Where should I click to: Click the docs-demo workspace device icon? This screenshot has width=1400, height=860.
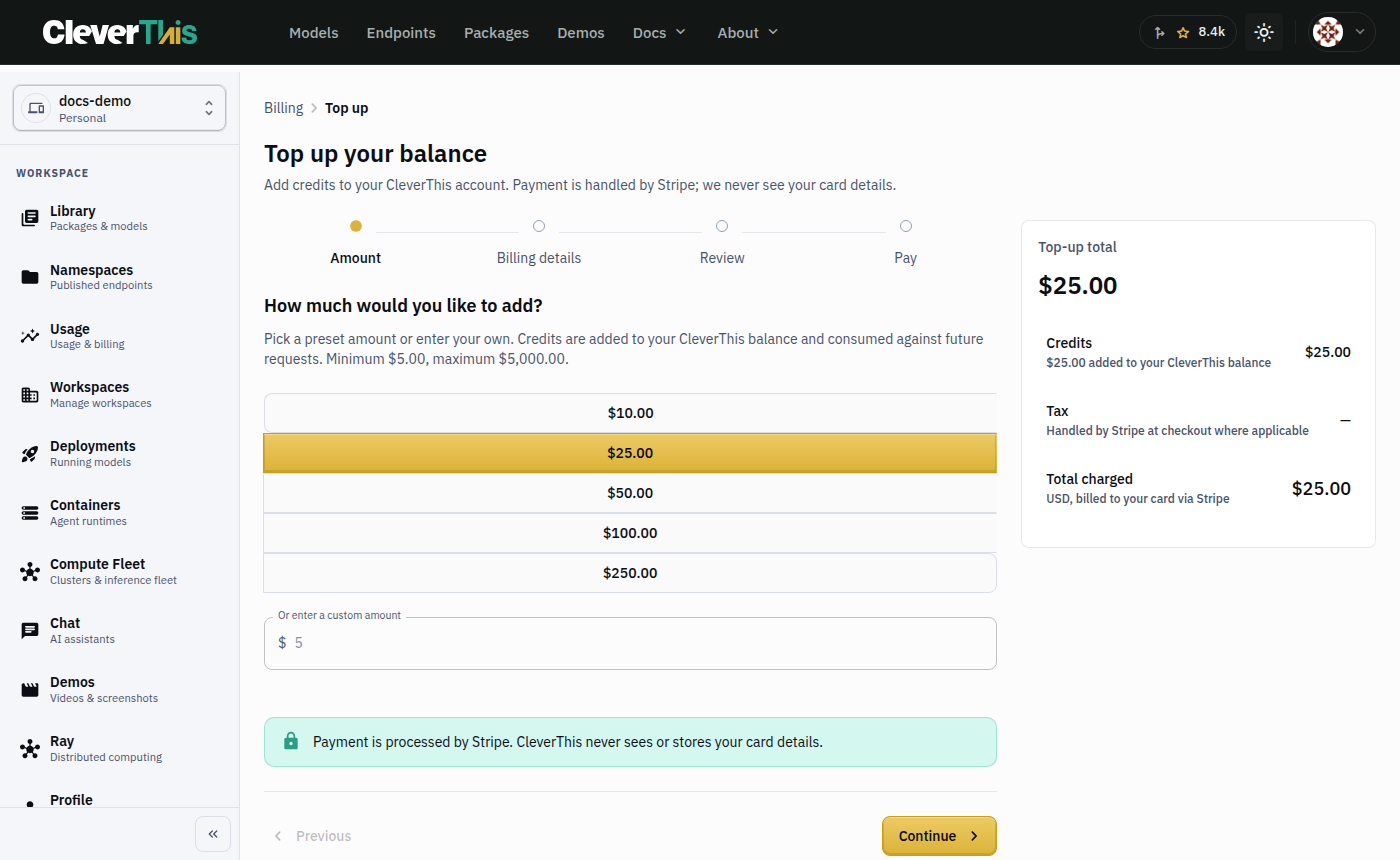pyautogui.click(x=36, y=108)
